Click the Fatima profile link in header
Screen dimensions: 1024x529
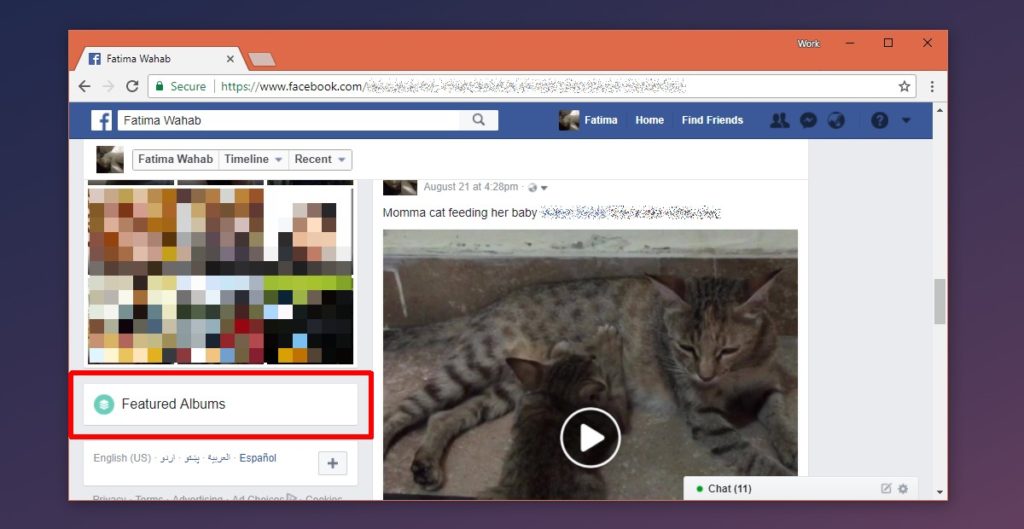coord(588,120)
